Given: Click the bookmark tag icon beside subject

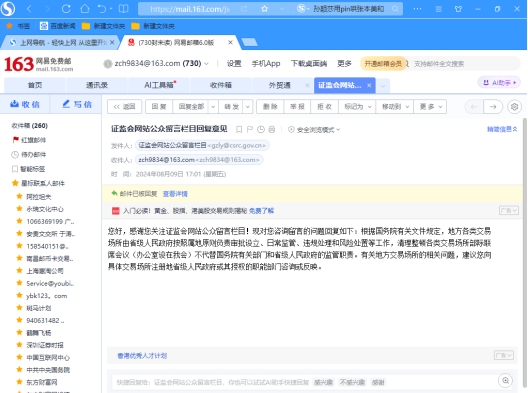Looking at the screenshot, I should coord(239,130).
